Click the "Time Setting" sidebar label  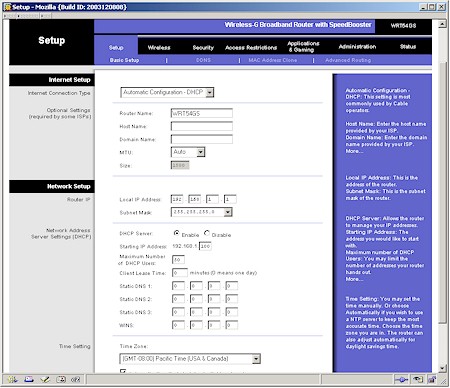tap(75, 346)
